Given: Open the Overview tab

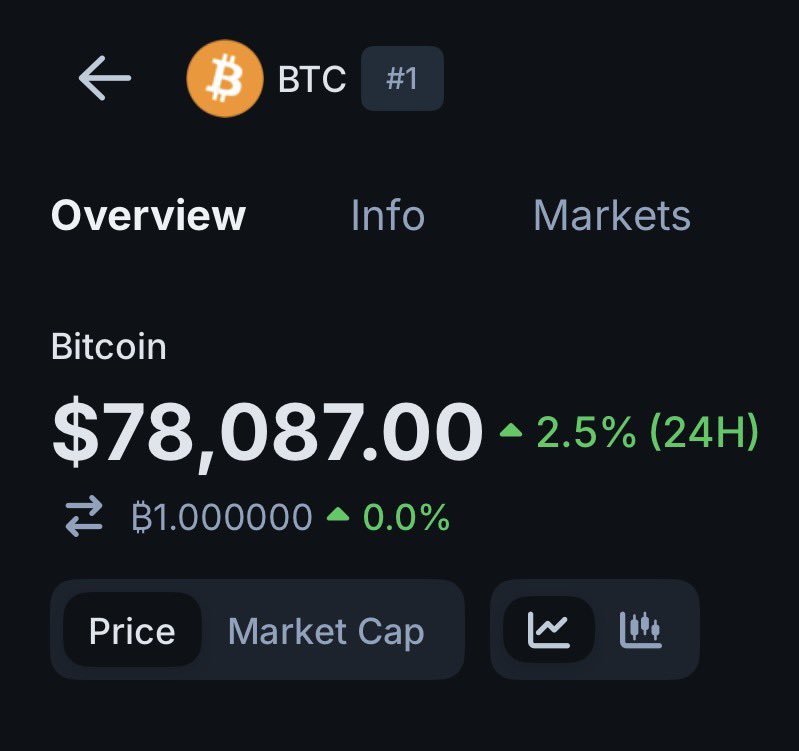Looking at the screenshot, I should tap(148, 216).
